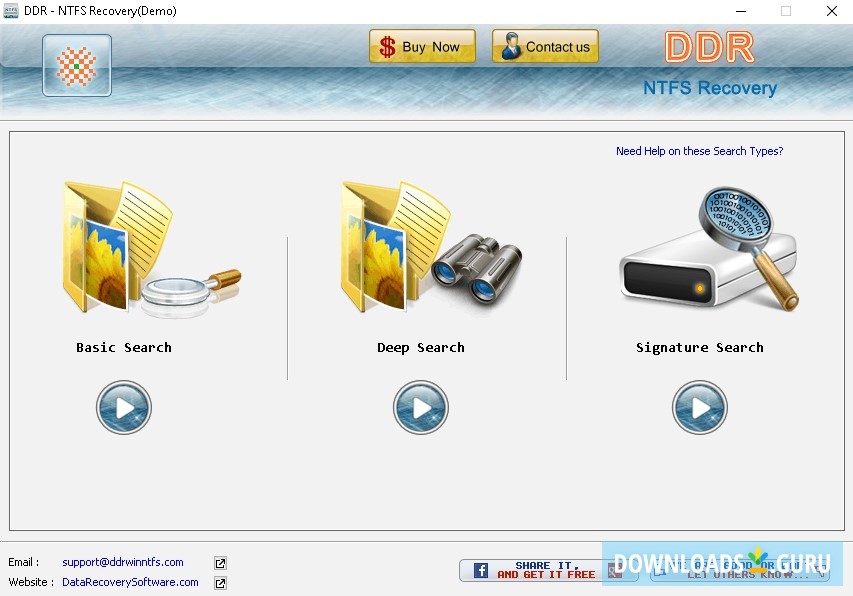Click the Contact us button

[545, 47]
